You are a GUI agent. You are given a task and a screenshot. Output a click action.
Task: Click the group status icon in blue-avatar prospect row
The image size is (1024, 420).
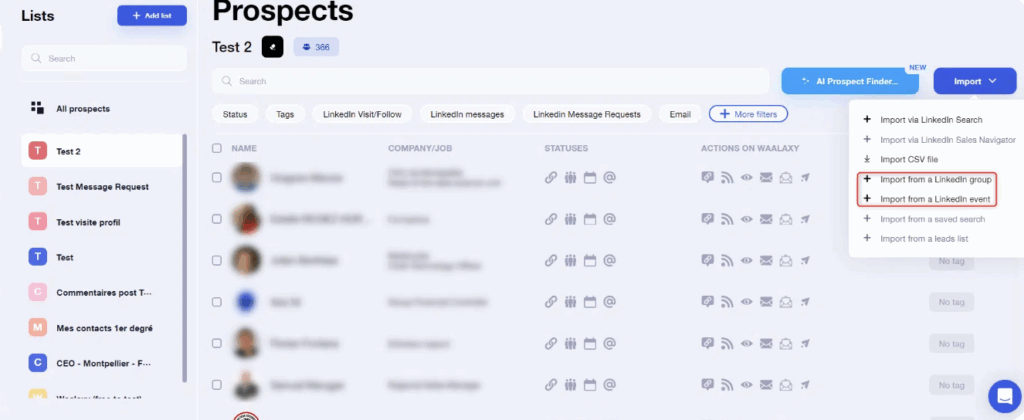[570, 302]
